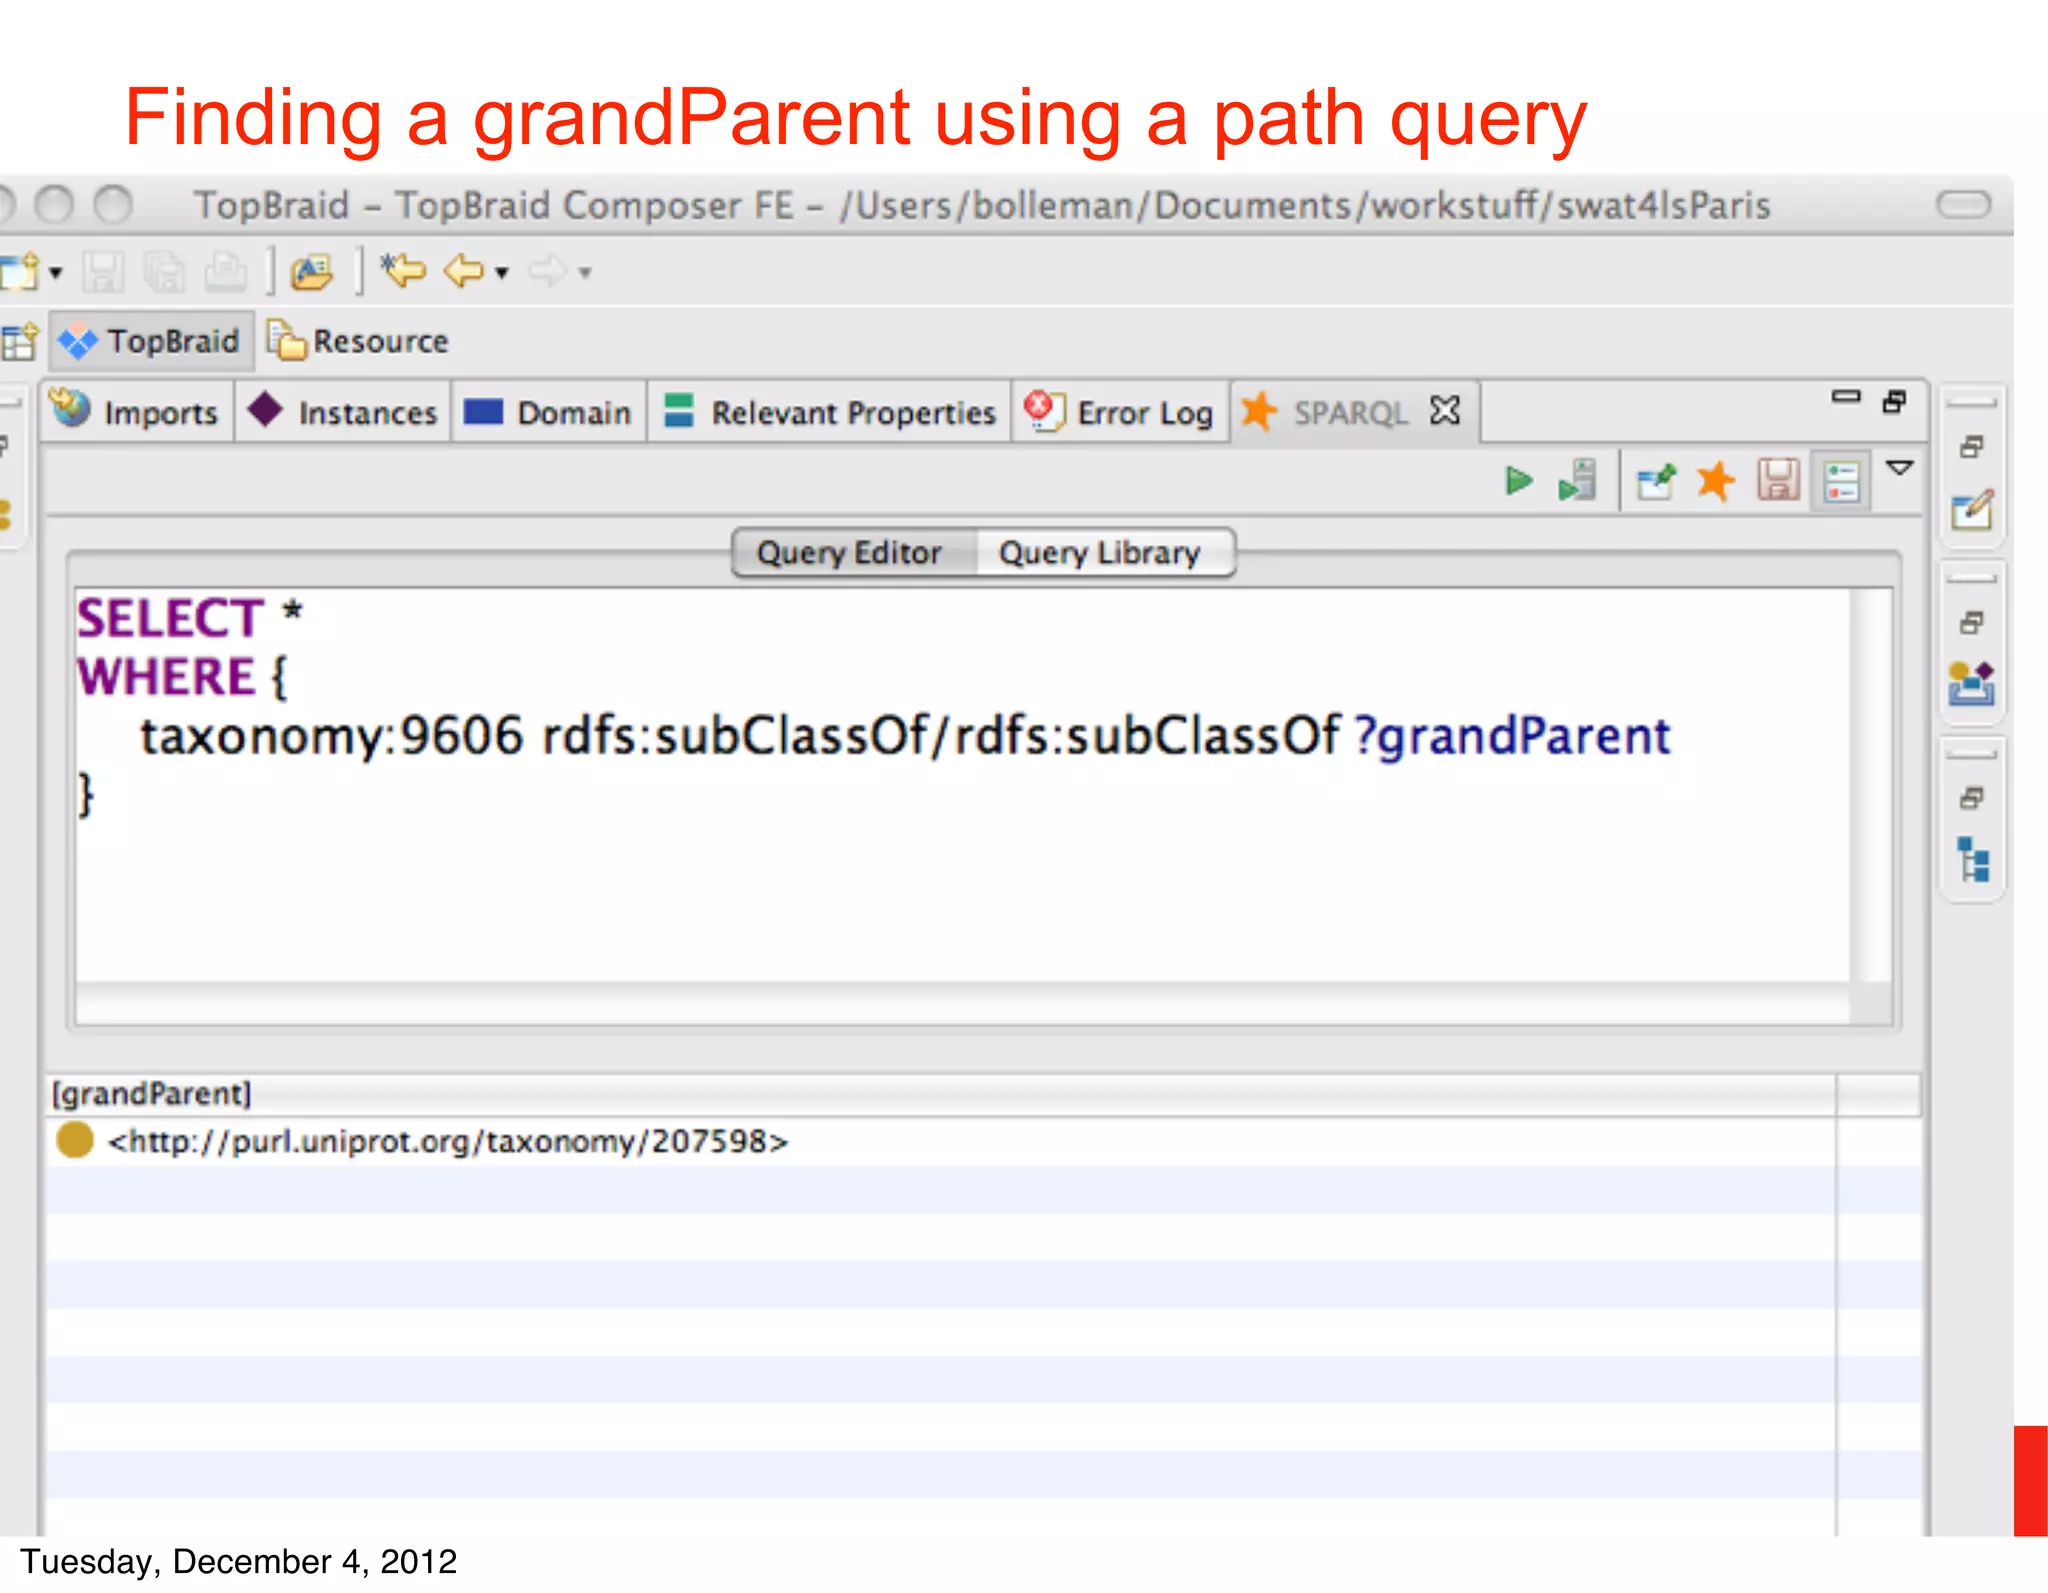
Task: Click the query editor horizontal scrollbar
Action: [x=962, y=1003]
